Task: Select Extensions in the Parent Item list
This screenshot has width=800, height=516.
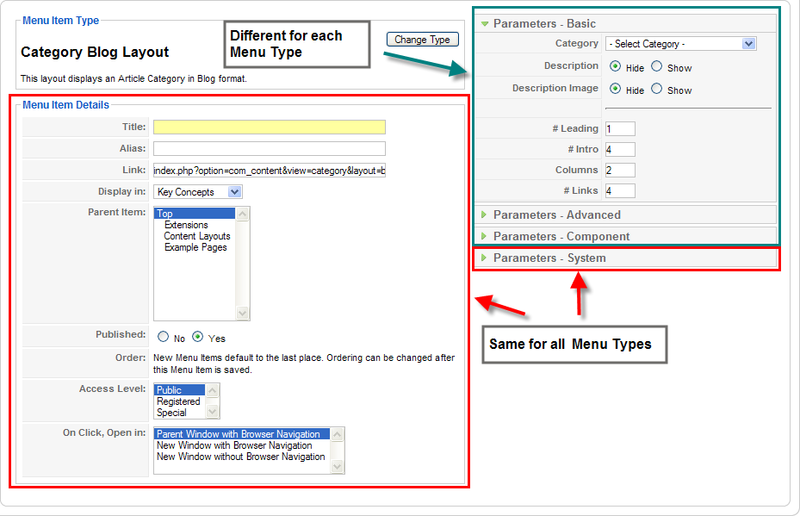Action: pyautogui.click(x=186, y=225)
